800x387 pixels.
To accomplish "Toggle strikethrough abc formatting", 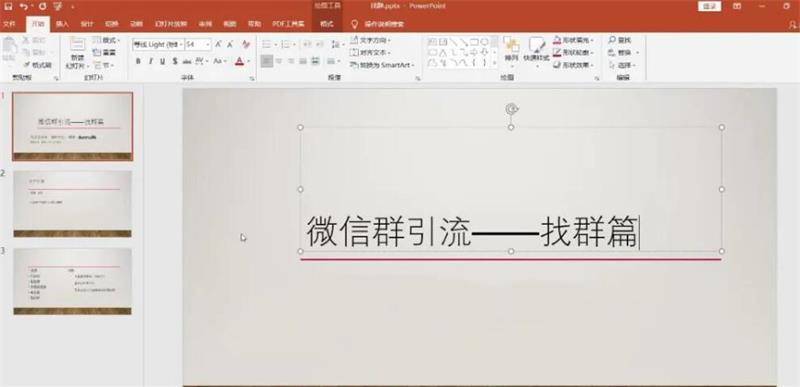I will point(187,61).
